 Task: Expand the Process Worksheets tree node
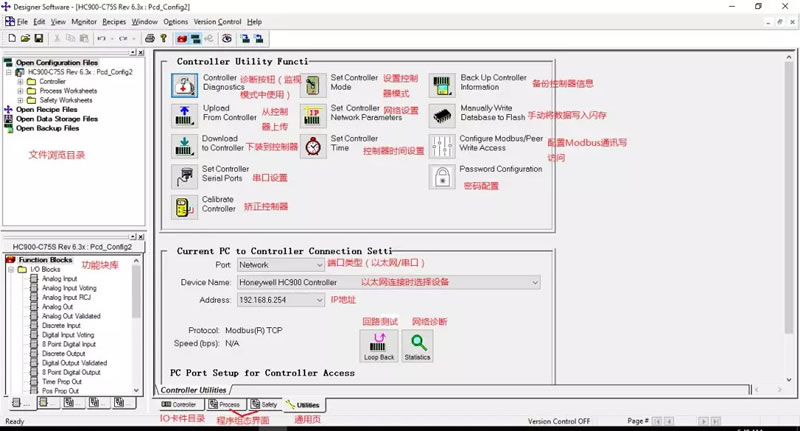point(20,91)
